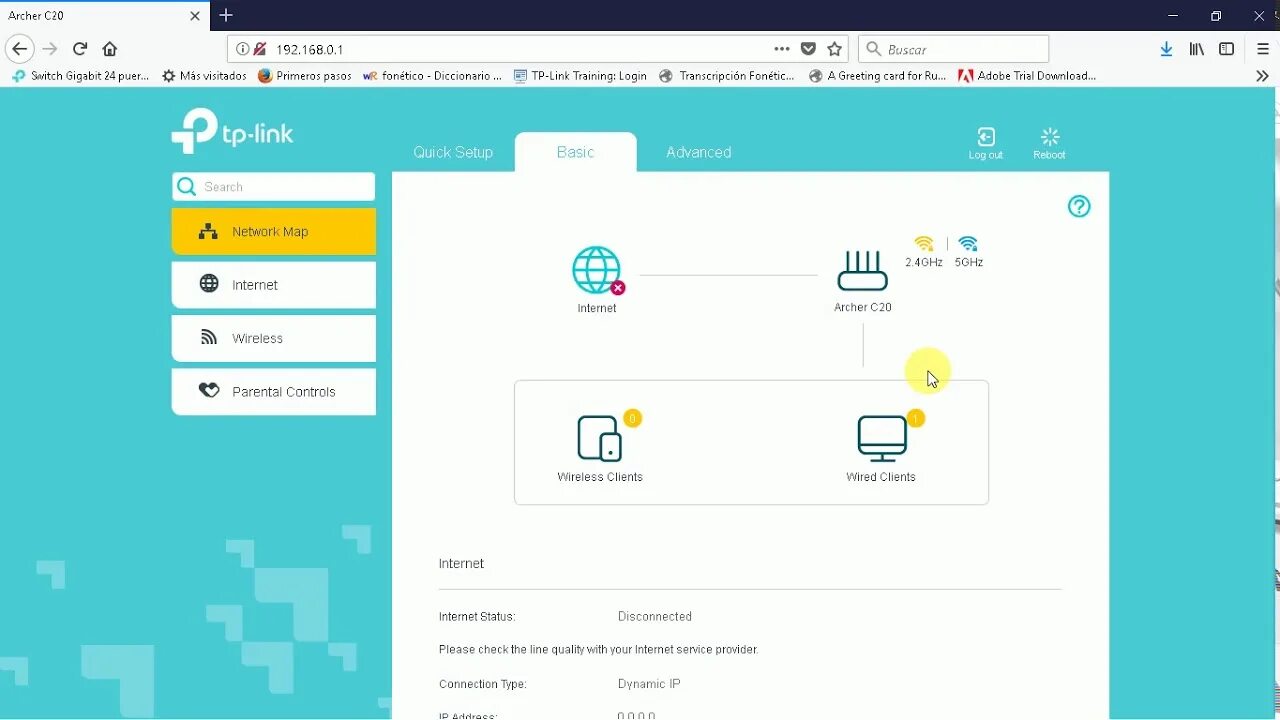This screenshot has height=720, width=1280.
Task: Click the Internet section heading
Action: coord(461,564)
